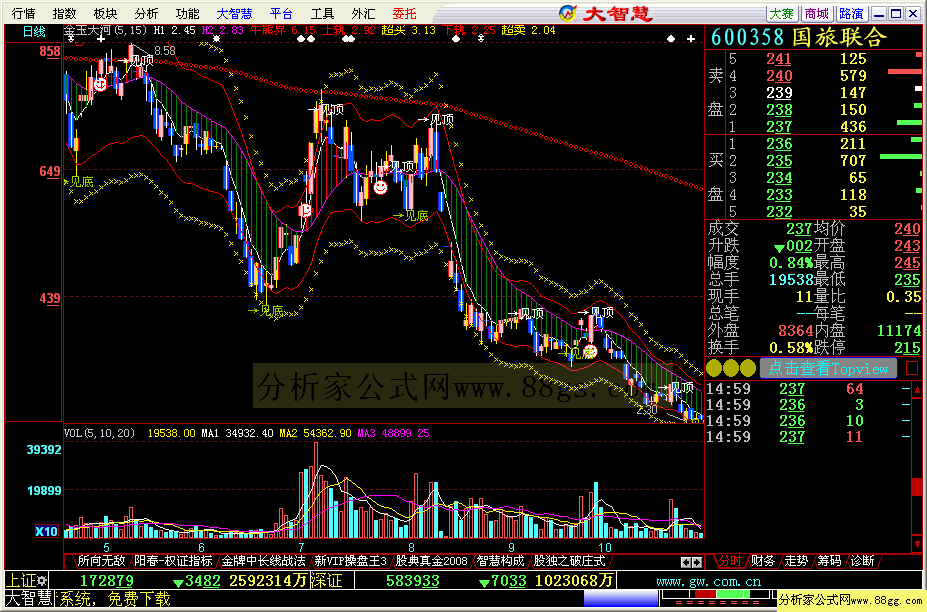
Task: Click buy-1 price 236
Action: pyautogui.click(x=779, y=144)
